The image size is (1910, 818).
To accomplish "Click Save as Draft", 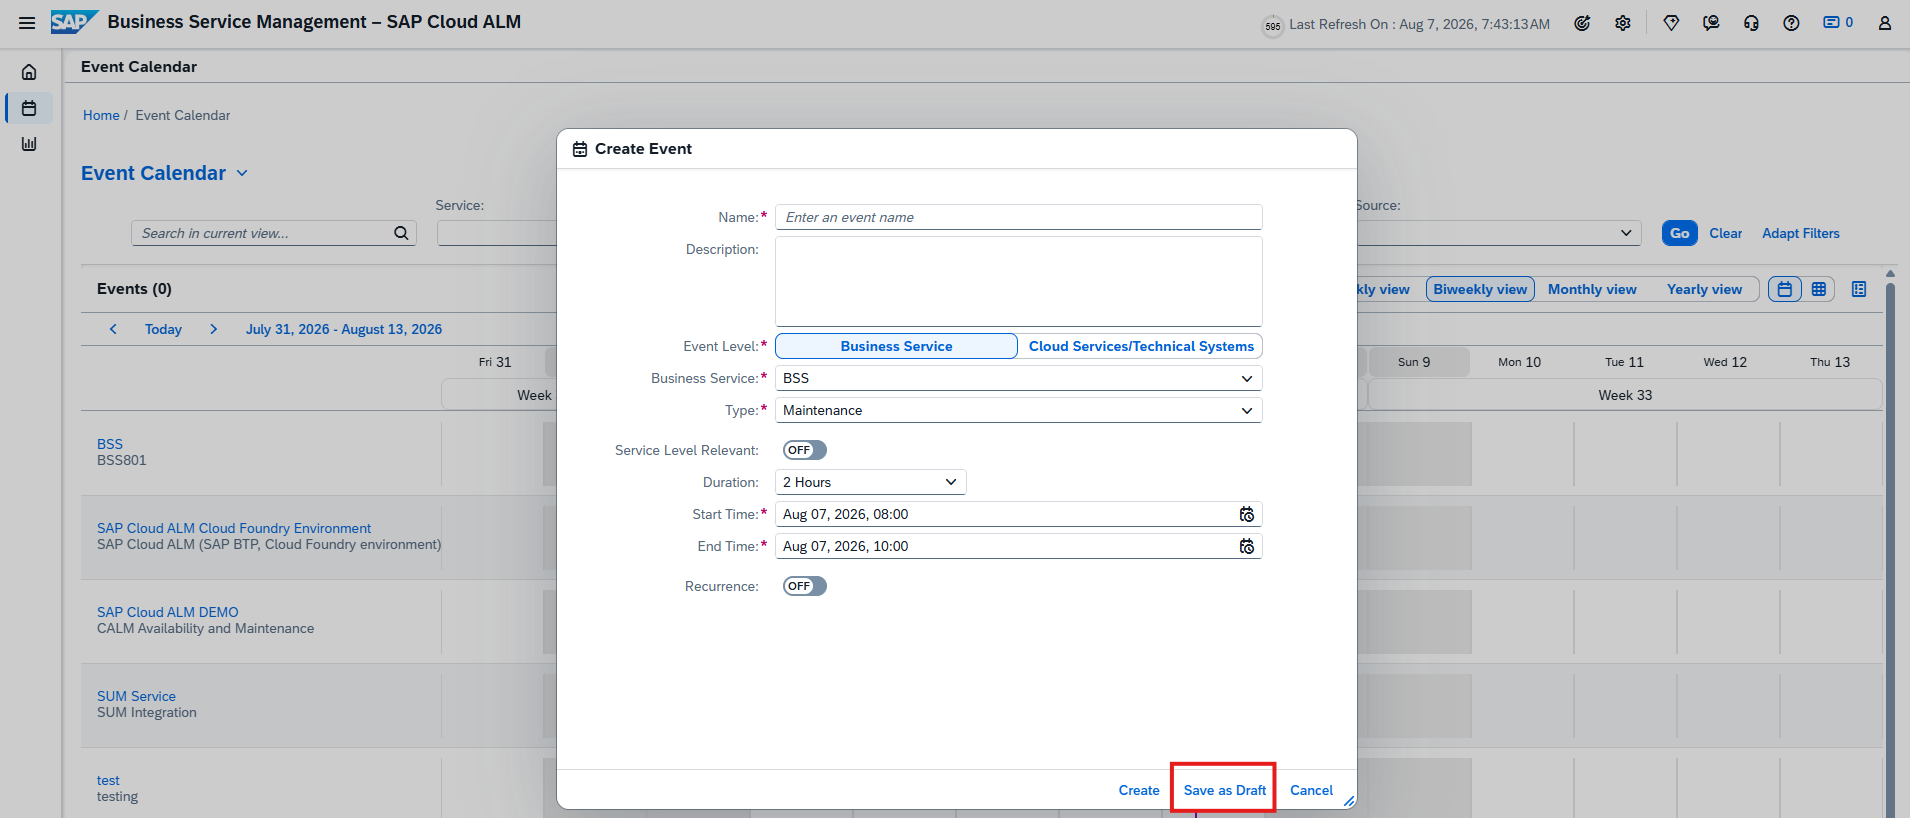I will coord(1224,790).
